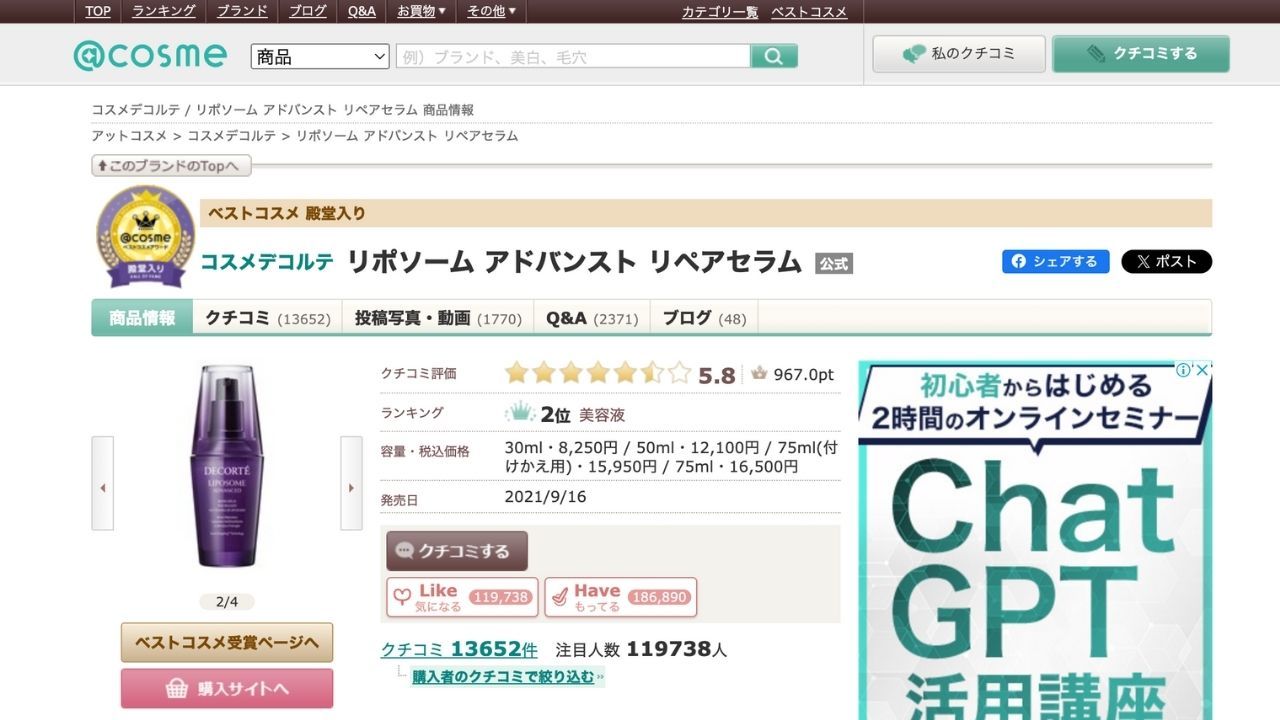Click the brown クチコミする button
1280x720 pixels.
point(457,551)
